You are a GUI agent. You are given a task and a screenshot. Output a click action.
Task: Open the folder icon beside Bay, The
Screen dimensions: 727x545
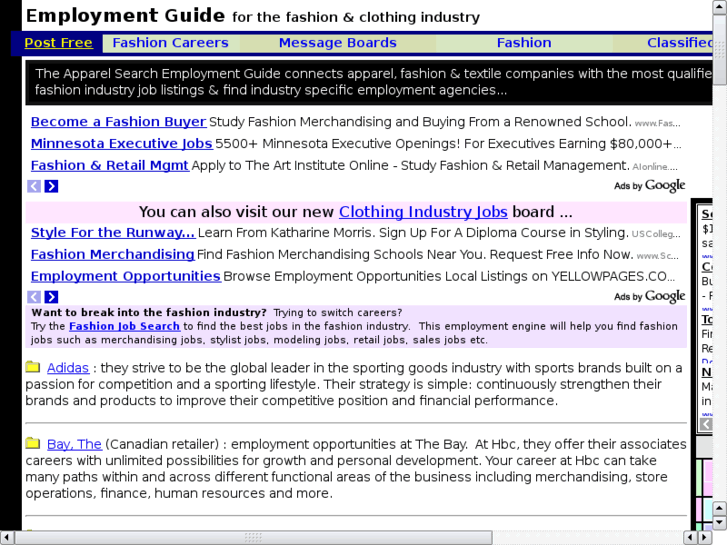click(x=33, y=443)
